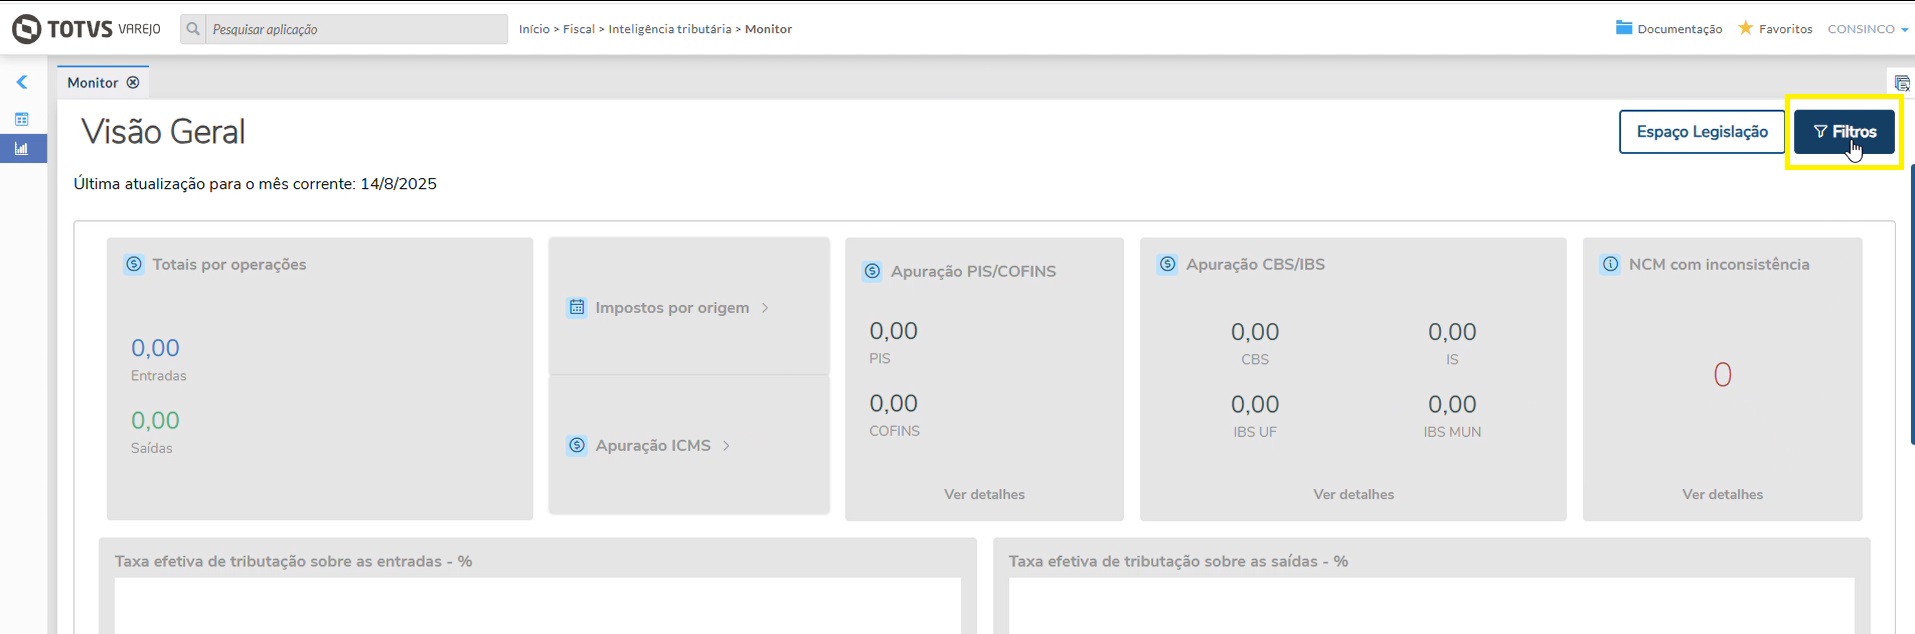Click NCM com inconsistência info icon
Screen dimensions: 1915x634
tap(1610, 264)
